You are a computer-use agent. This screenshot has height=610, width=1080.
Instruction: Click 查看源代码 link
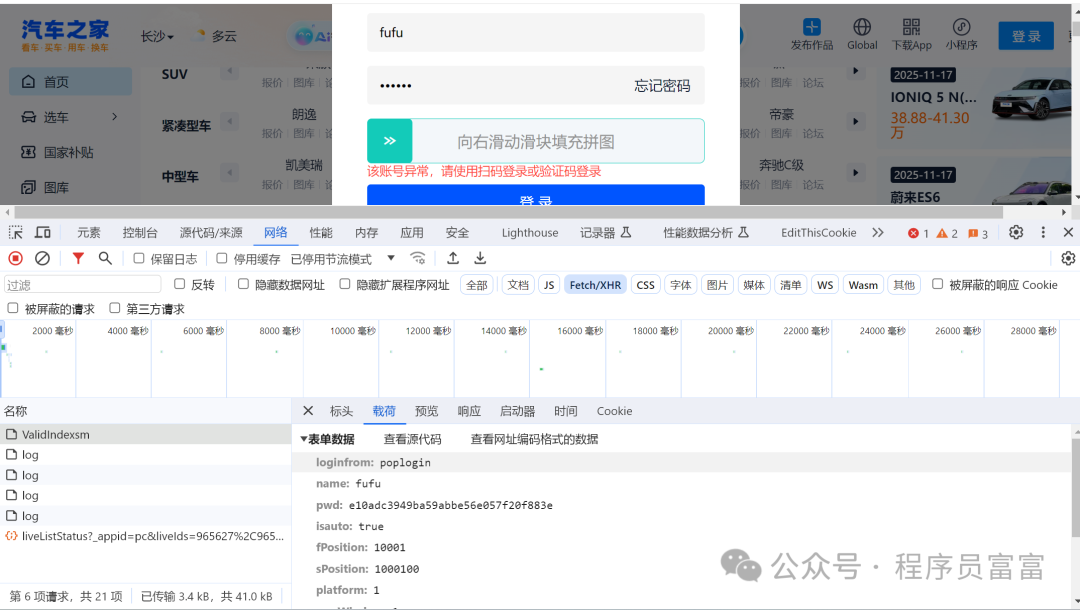[413, 439]
